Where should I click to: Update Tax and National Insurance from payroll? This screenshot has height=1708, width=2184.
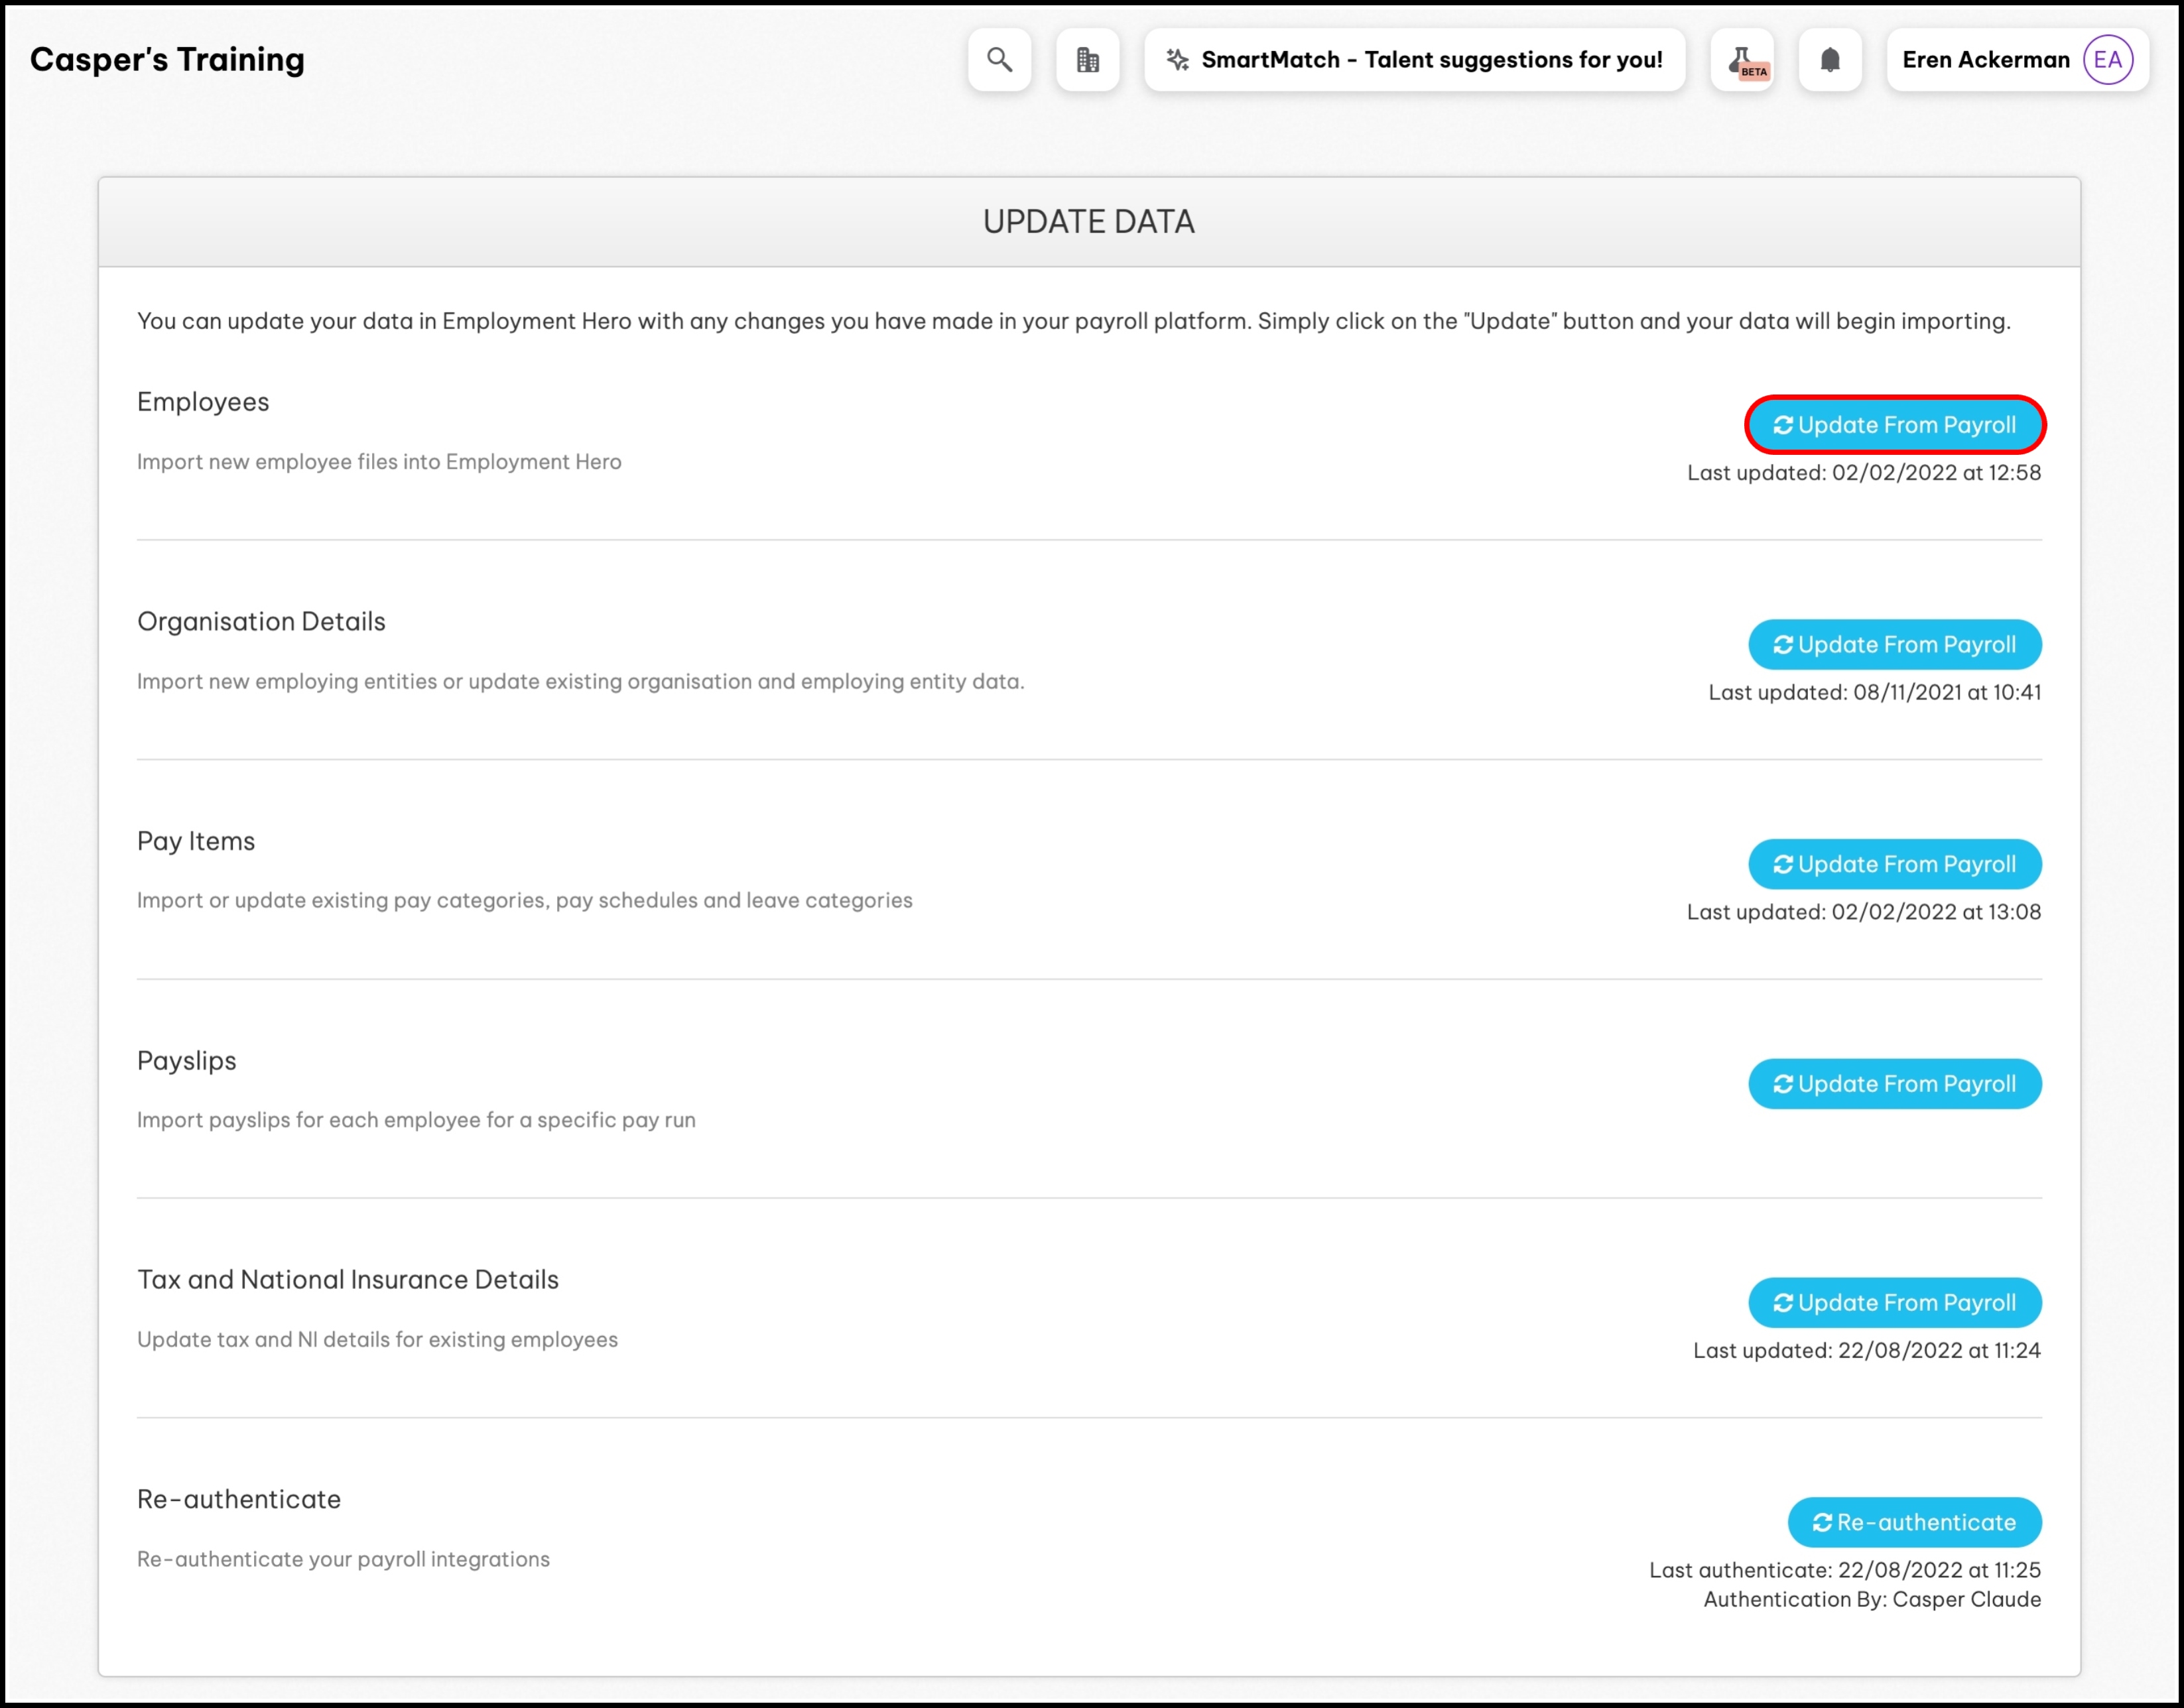[x=1894, y=1303]
